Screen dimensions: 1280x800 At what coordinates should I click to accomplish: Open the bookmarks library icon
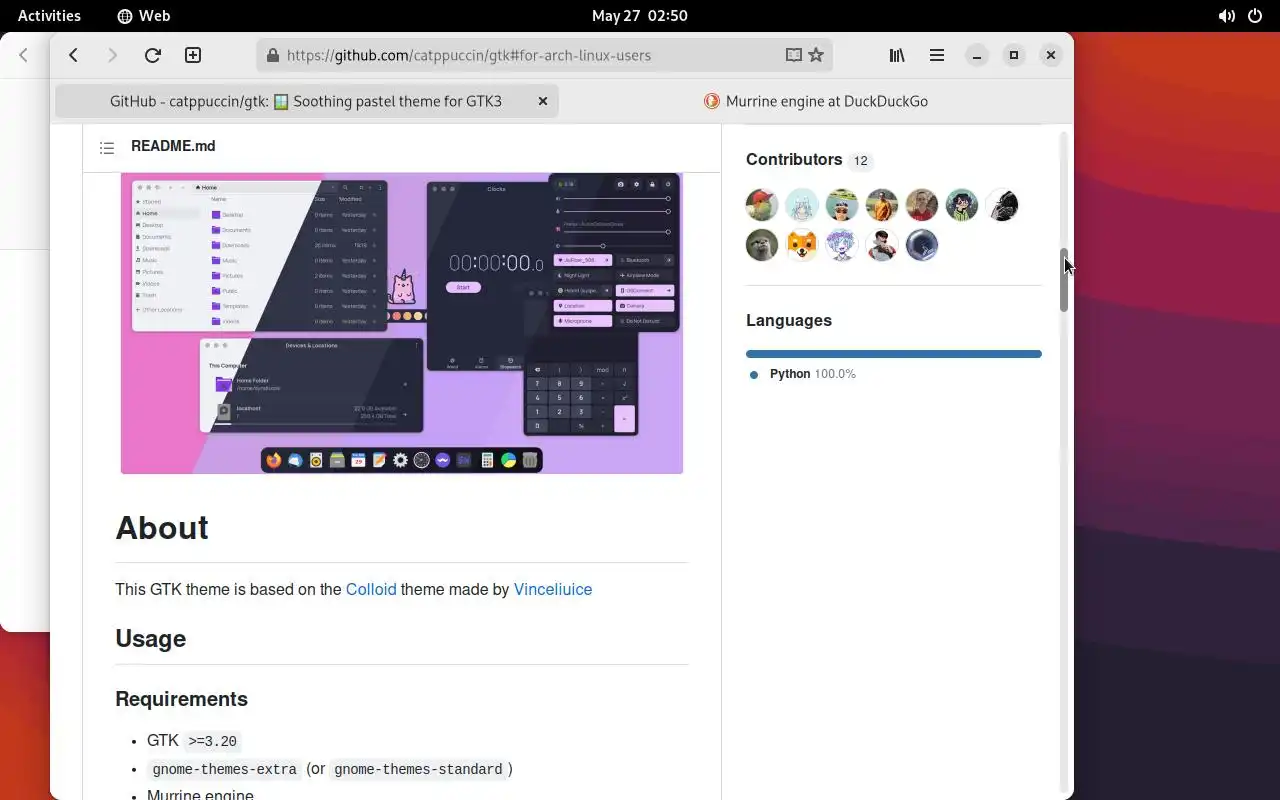coord(897,55)
